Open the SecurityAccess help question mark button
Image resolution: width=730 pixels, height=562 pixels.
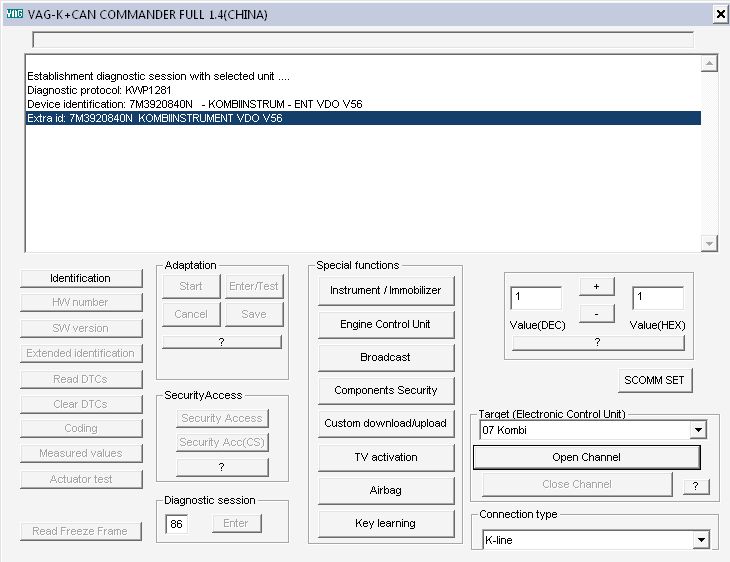pyautogui.click(x=222, y=467)
